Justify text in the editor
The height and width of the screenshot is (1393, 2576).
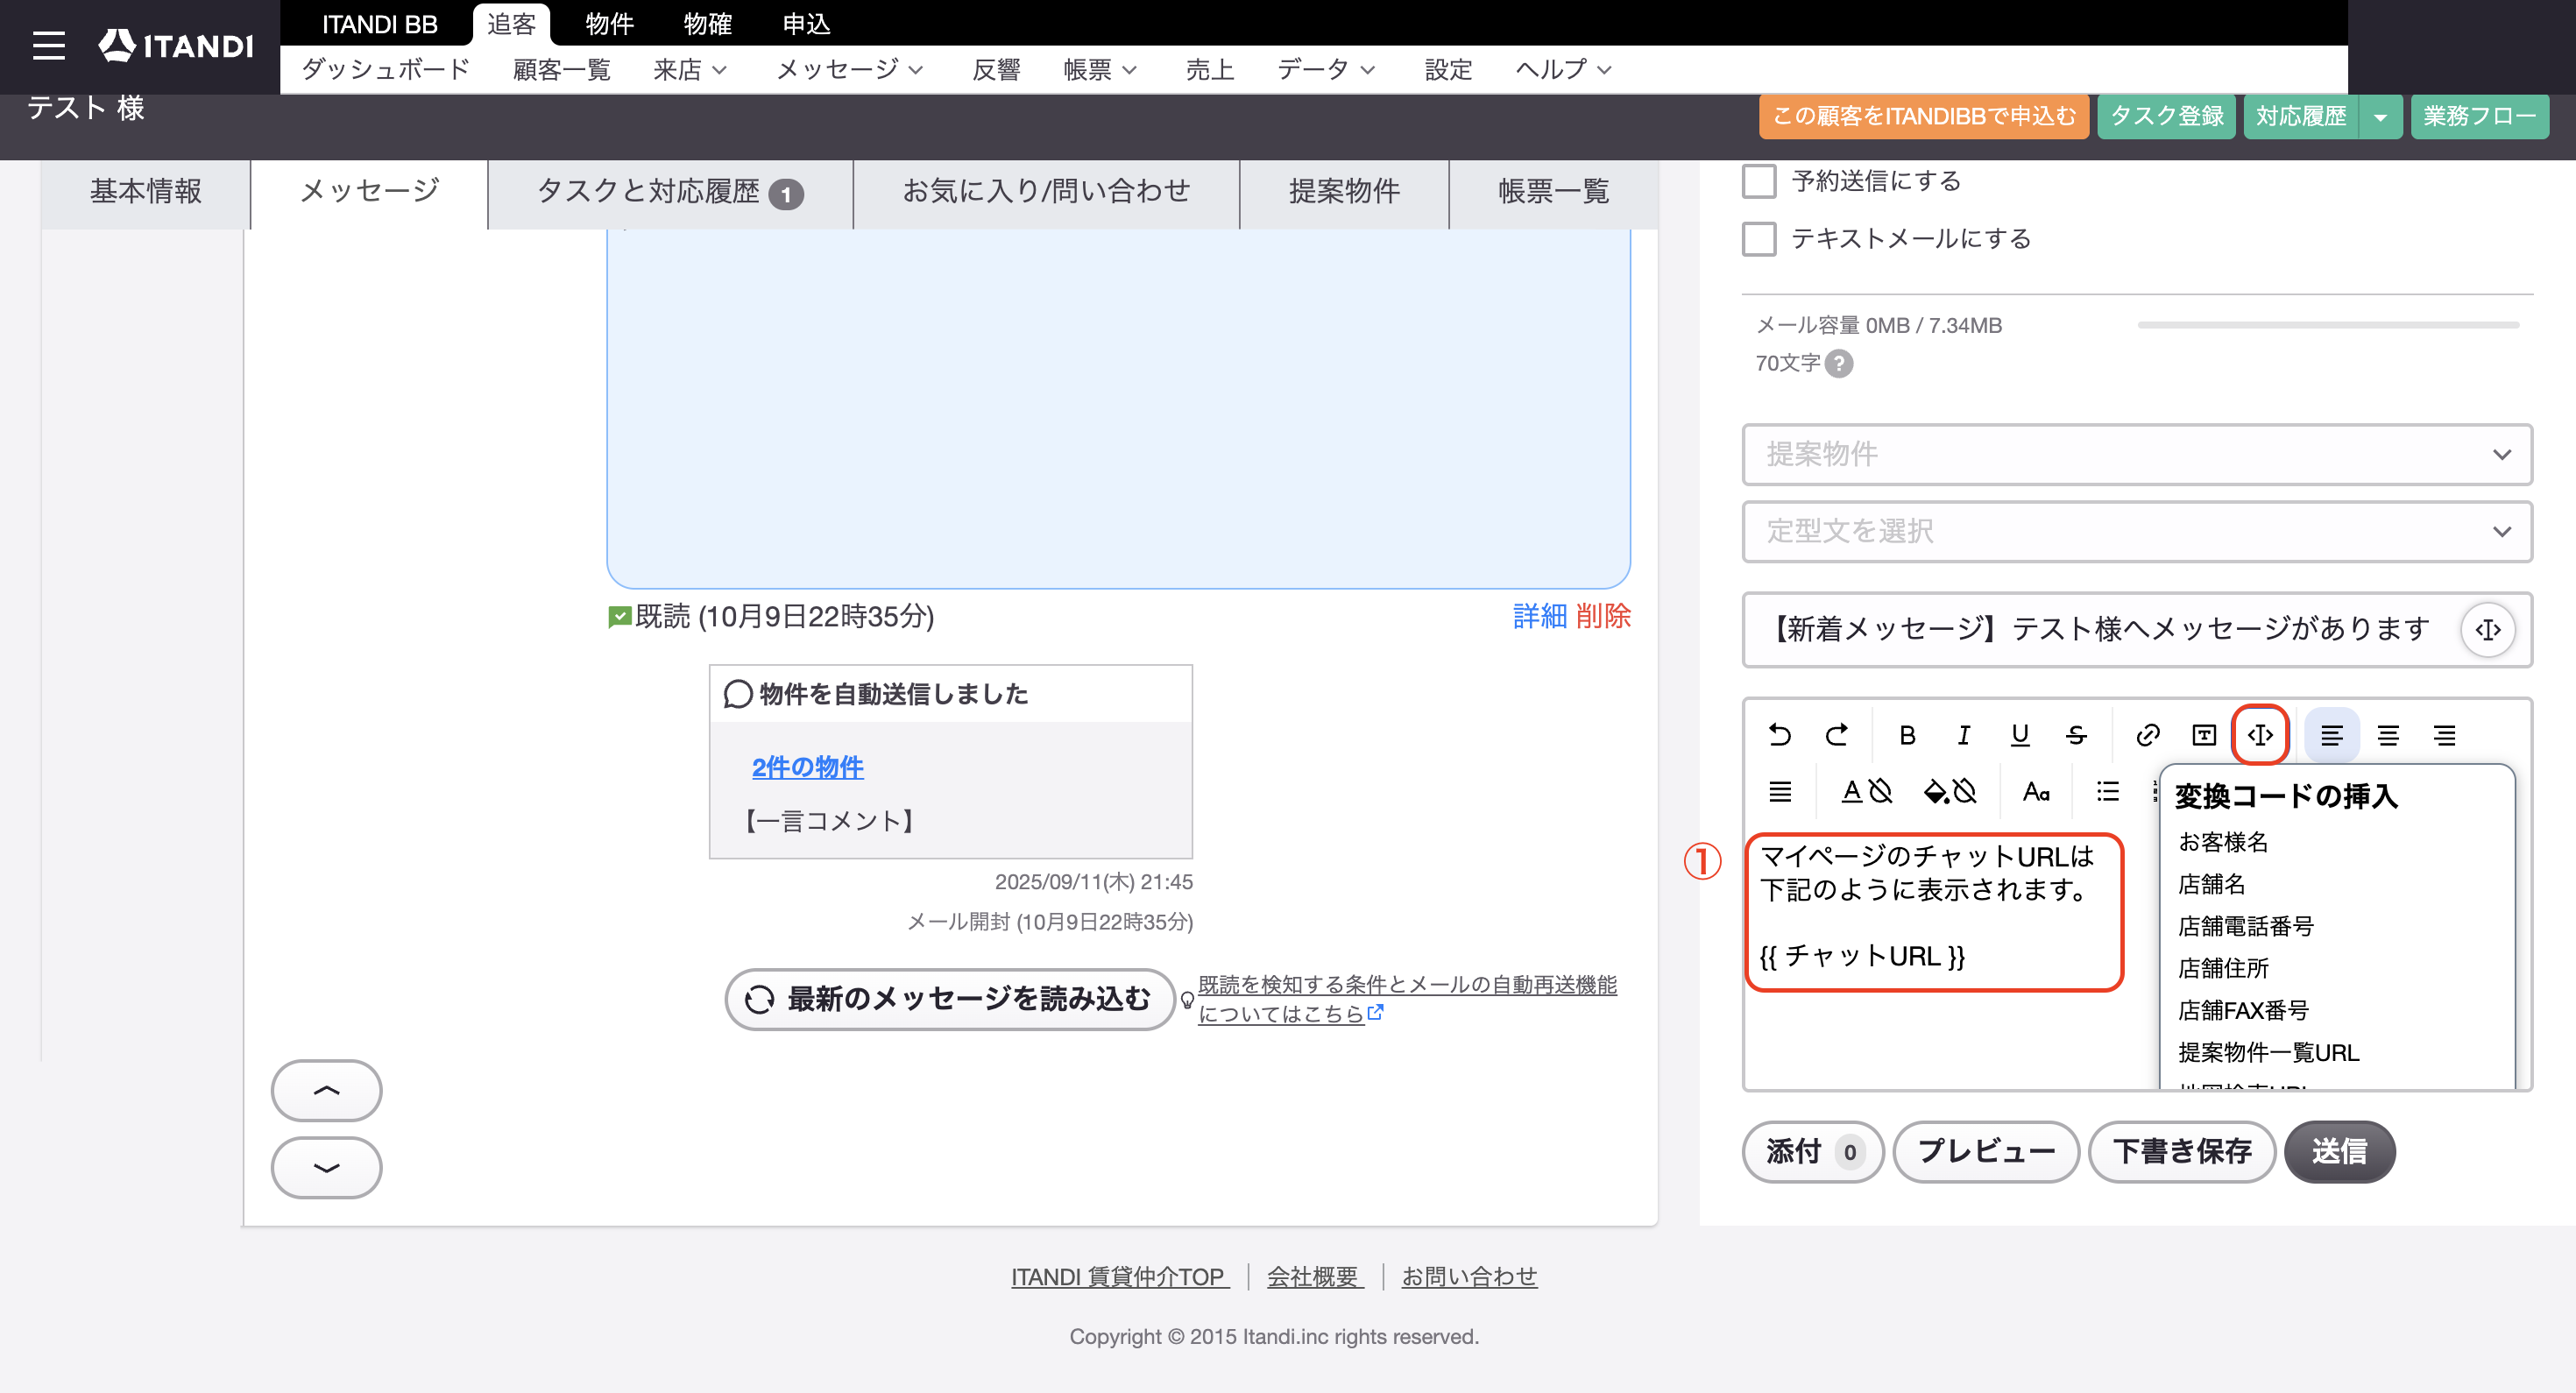(1780, 792)
